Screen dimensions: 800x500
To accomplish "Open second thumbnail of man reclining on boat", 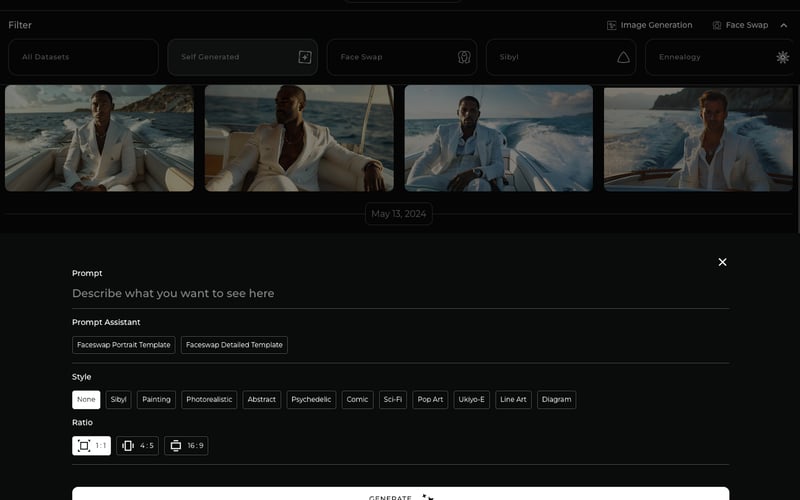I will pos(299,138).
